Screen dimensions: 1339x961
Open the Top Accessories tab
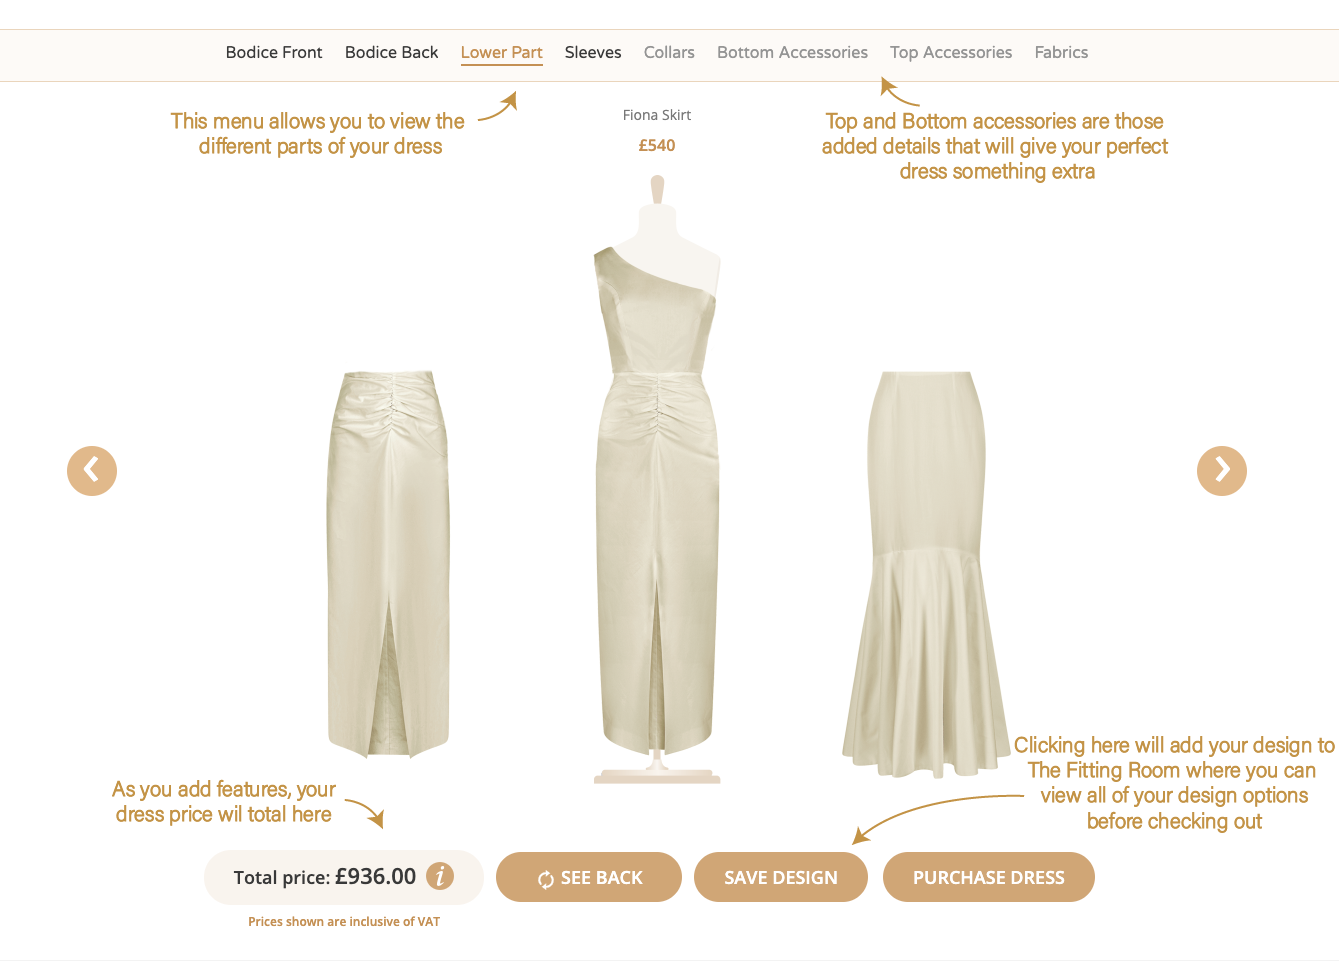(x=951, y=52)
